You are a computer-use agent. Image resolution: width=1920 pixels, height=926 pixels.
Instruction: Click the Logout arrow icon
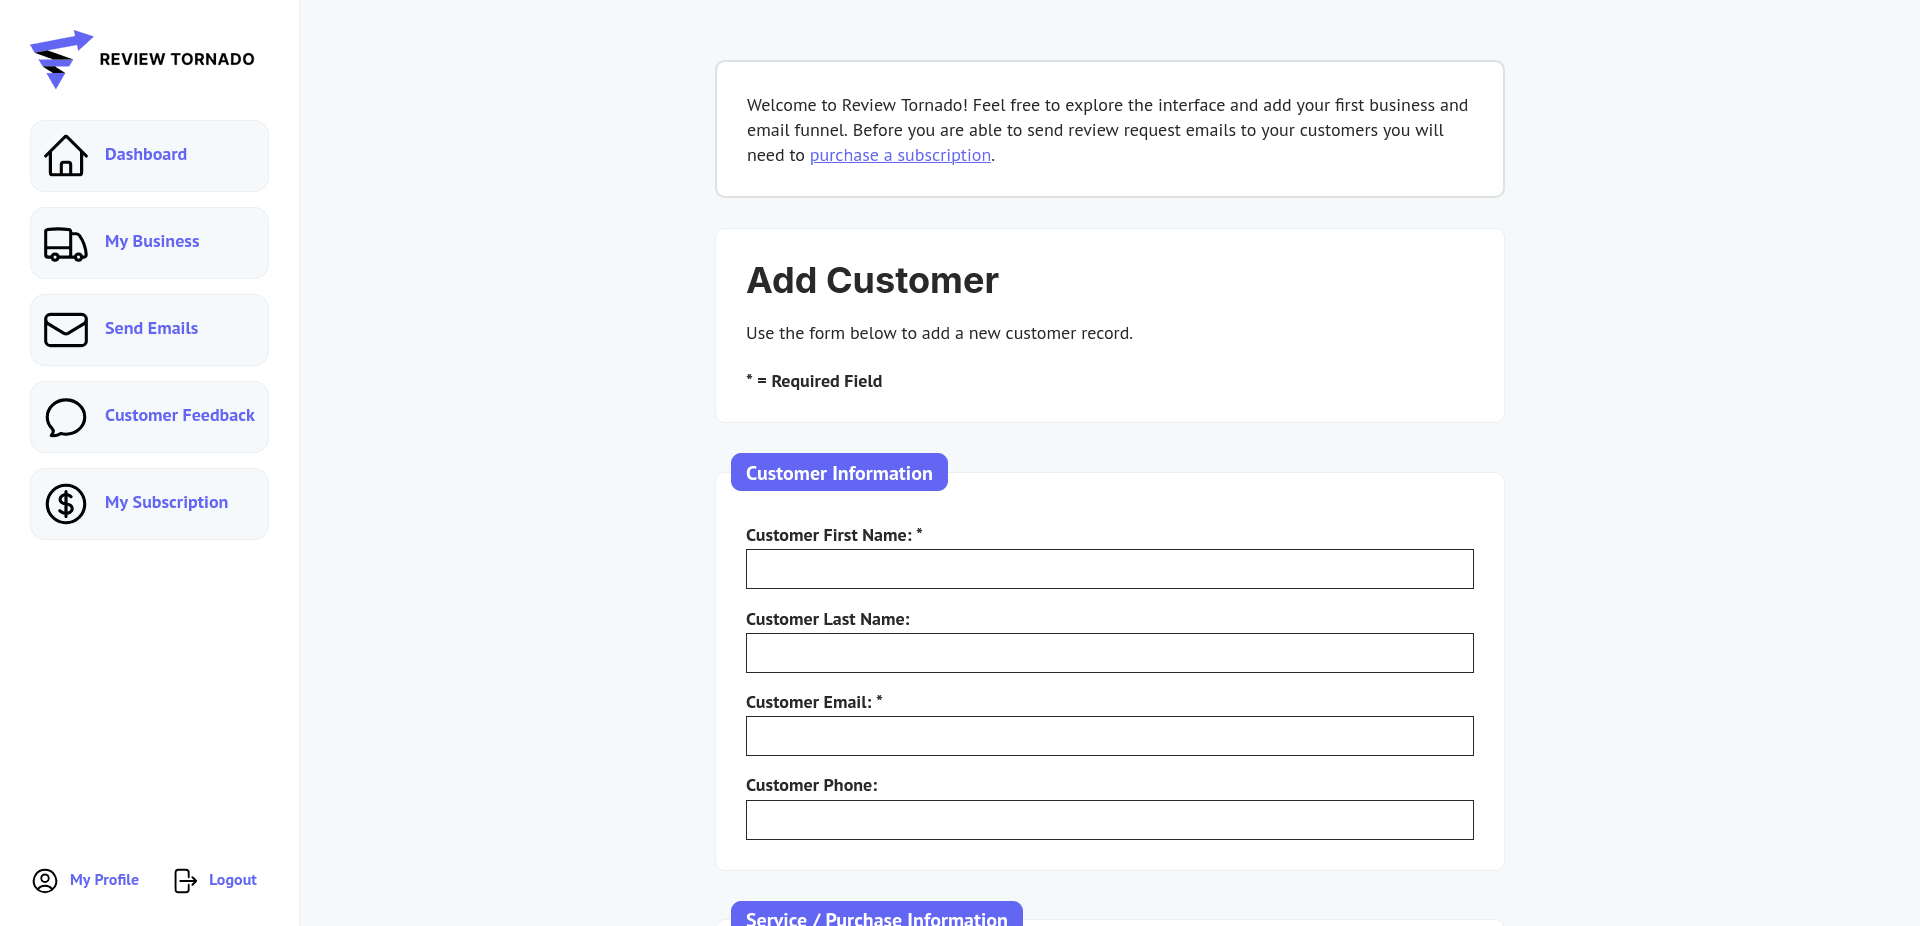click(x=185, y=880)
